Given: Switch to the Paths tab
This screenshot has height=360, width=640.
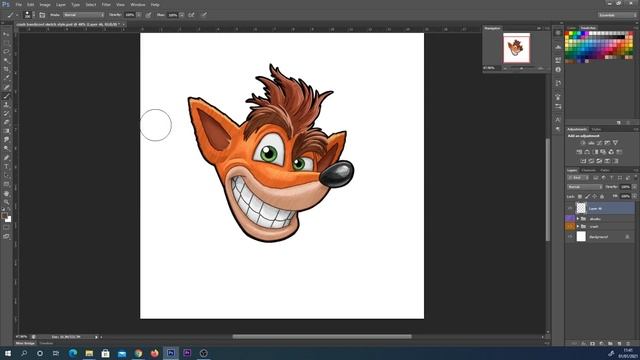Looking at the screenshot, I should click(x=605, y=170).
